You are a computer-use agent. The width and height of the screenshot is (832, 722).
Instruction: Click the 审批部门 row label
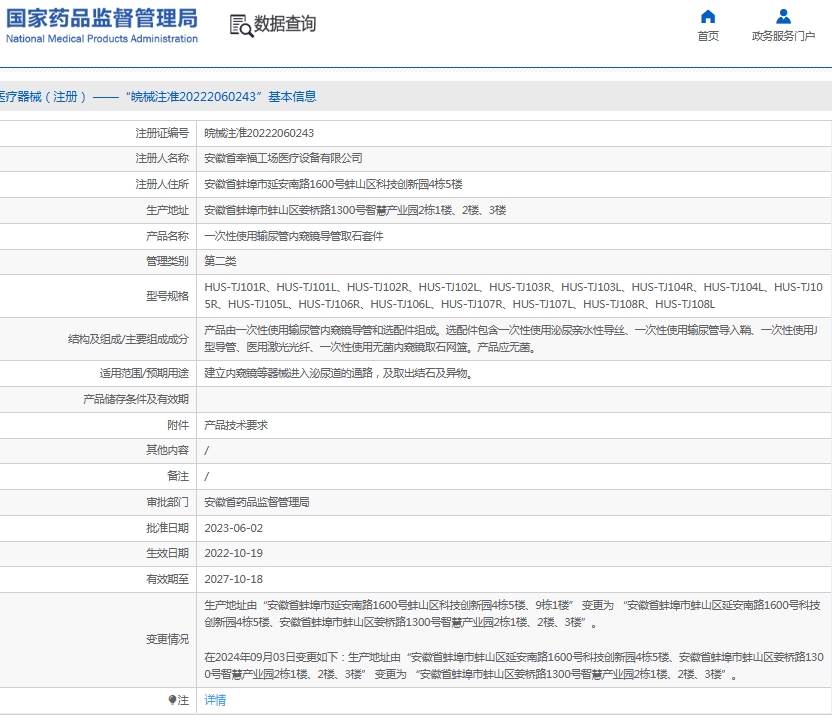click(167, 502)
